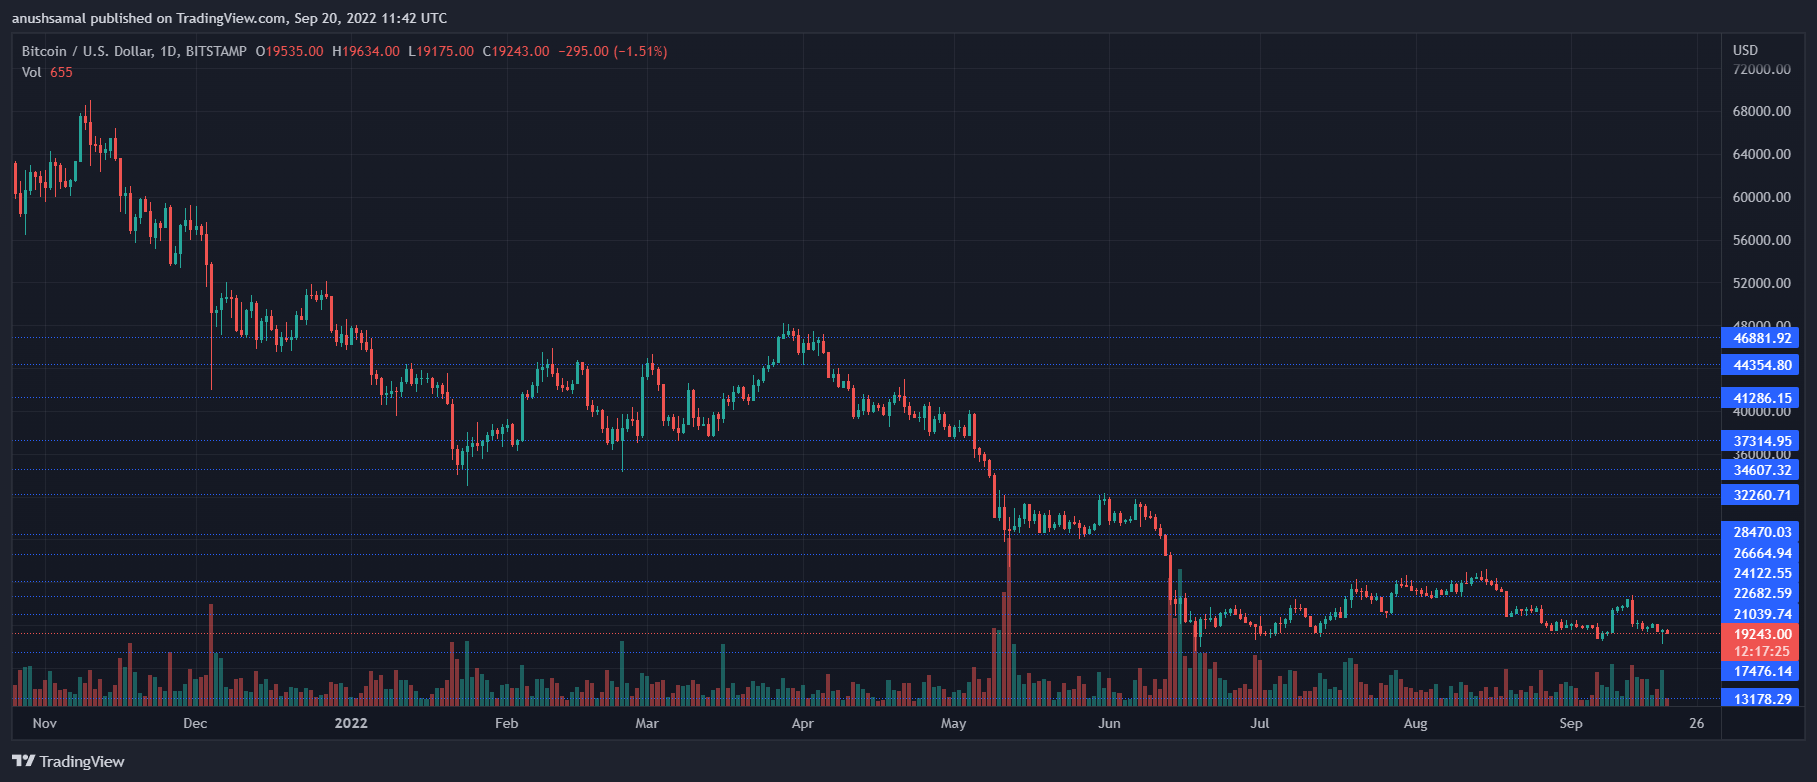Select the 28470.03 price level label

point(1760,532)
